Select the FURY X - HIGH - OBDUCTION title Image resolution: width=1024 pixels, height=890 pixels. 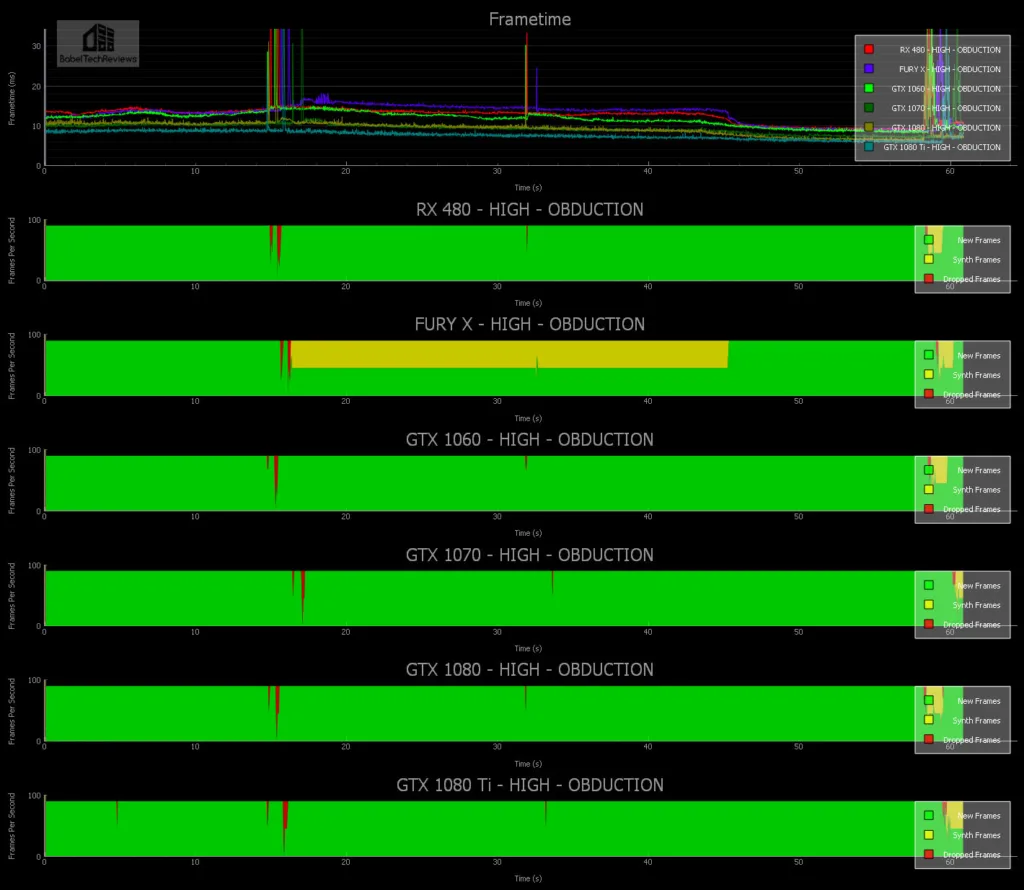coord(529,325)
